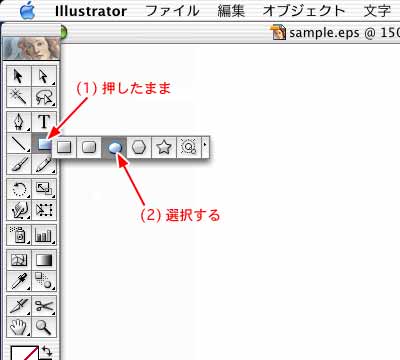Click the flyout tearoff arrow
Screen dimensions: 400x360
point(205,147)
